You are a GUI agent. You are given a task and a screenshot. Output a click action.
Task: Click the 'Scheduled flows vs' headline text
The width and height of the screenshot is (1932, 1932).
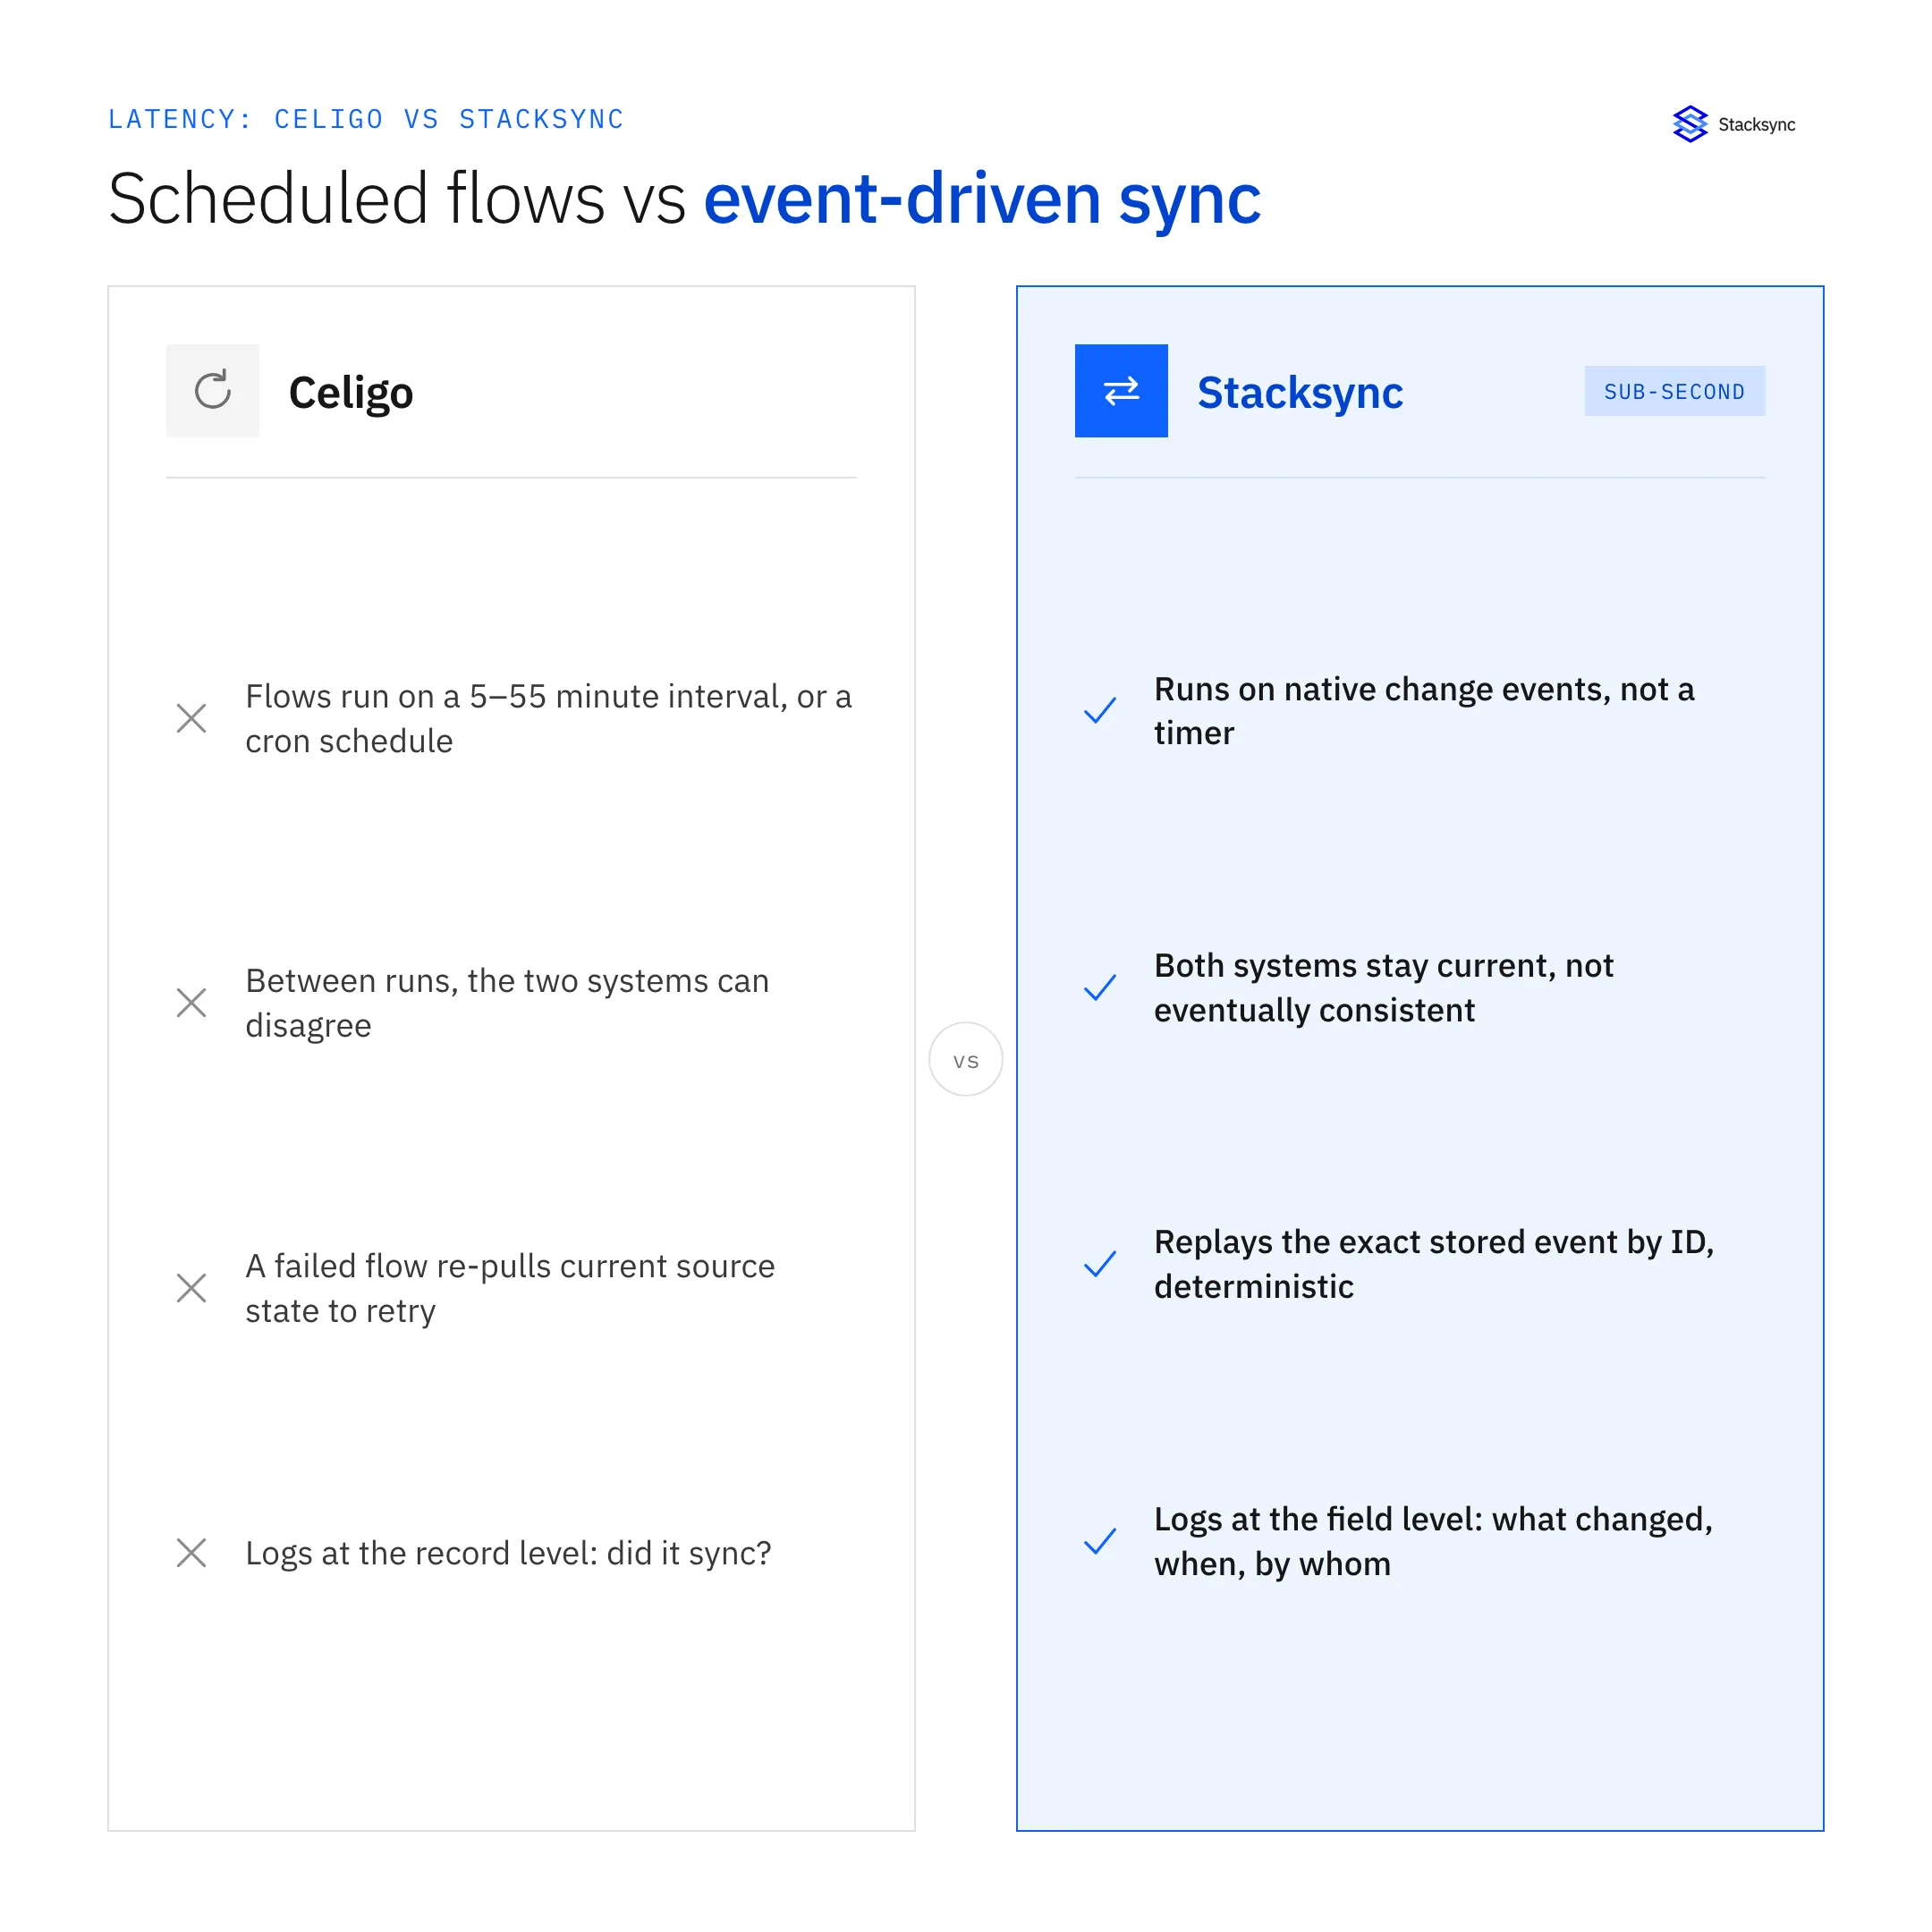coord(396,198)
